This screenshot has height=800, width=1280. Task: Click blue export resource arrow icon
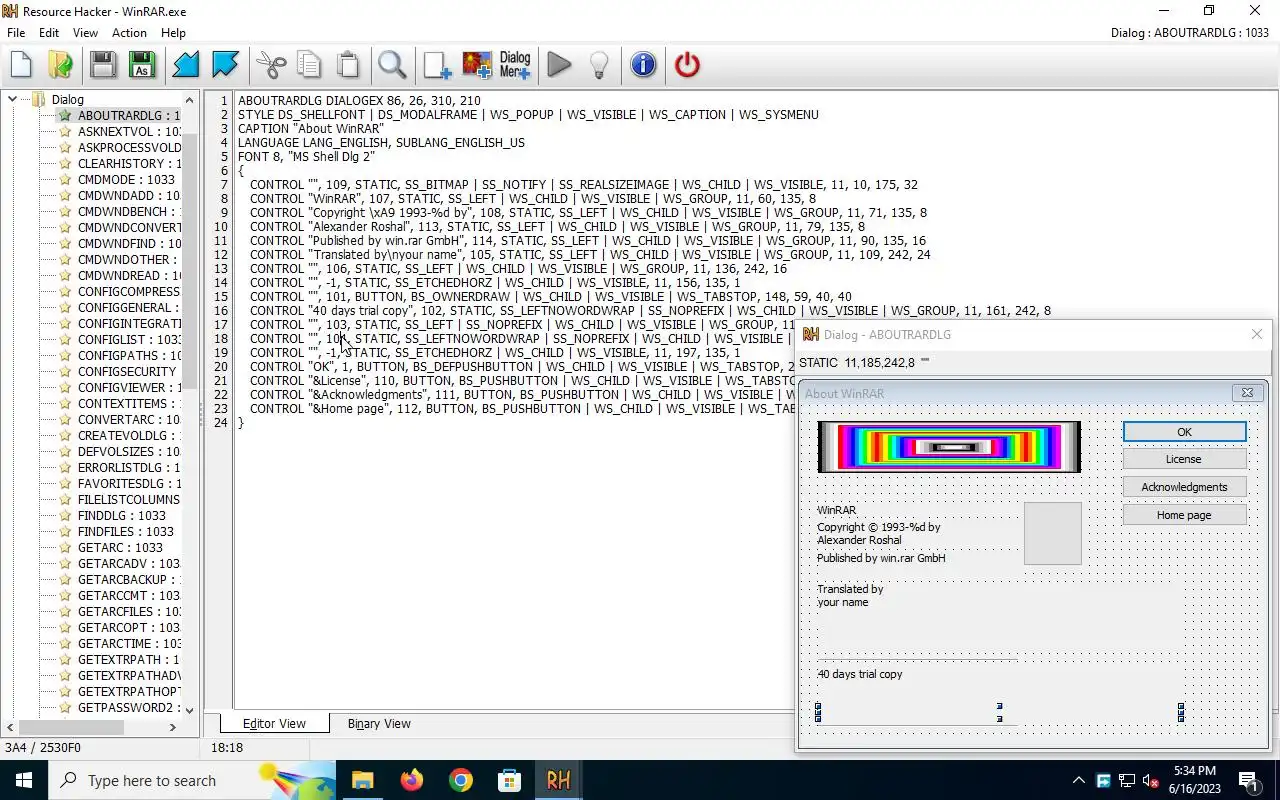[226, 65]
